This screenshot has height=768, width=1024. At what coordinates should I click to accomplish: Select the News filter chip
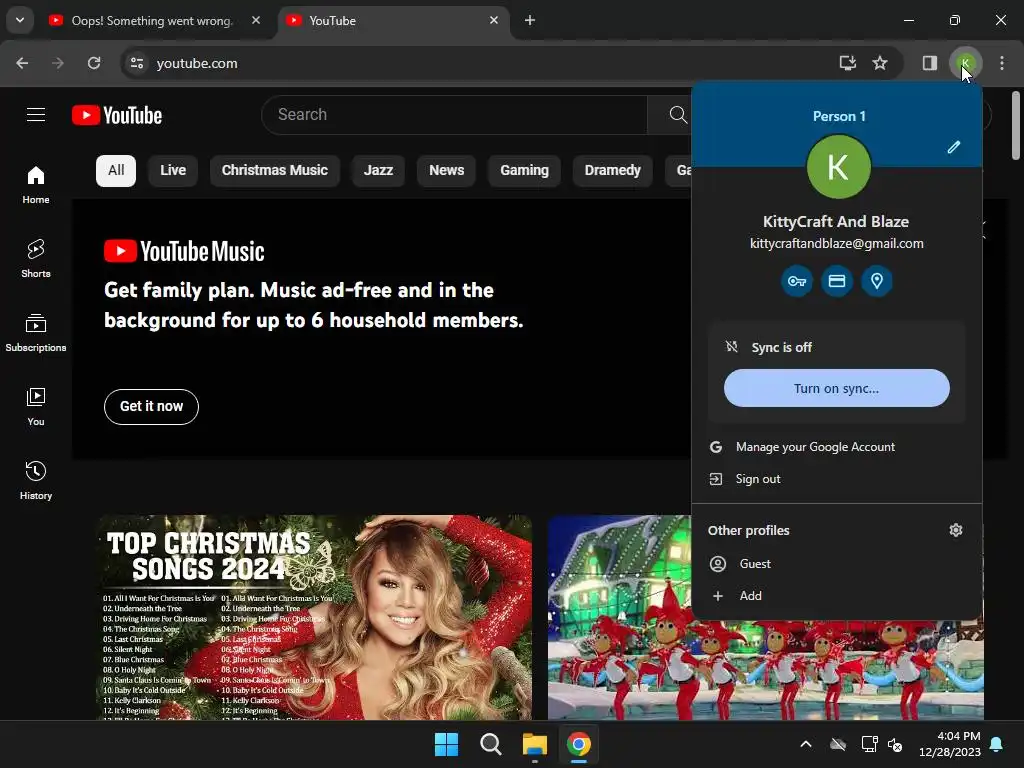(447, 170)
